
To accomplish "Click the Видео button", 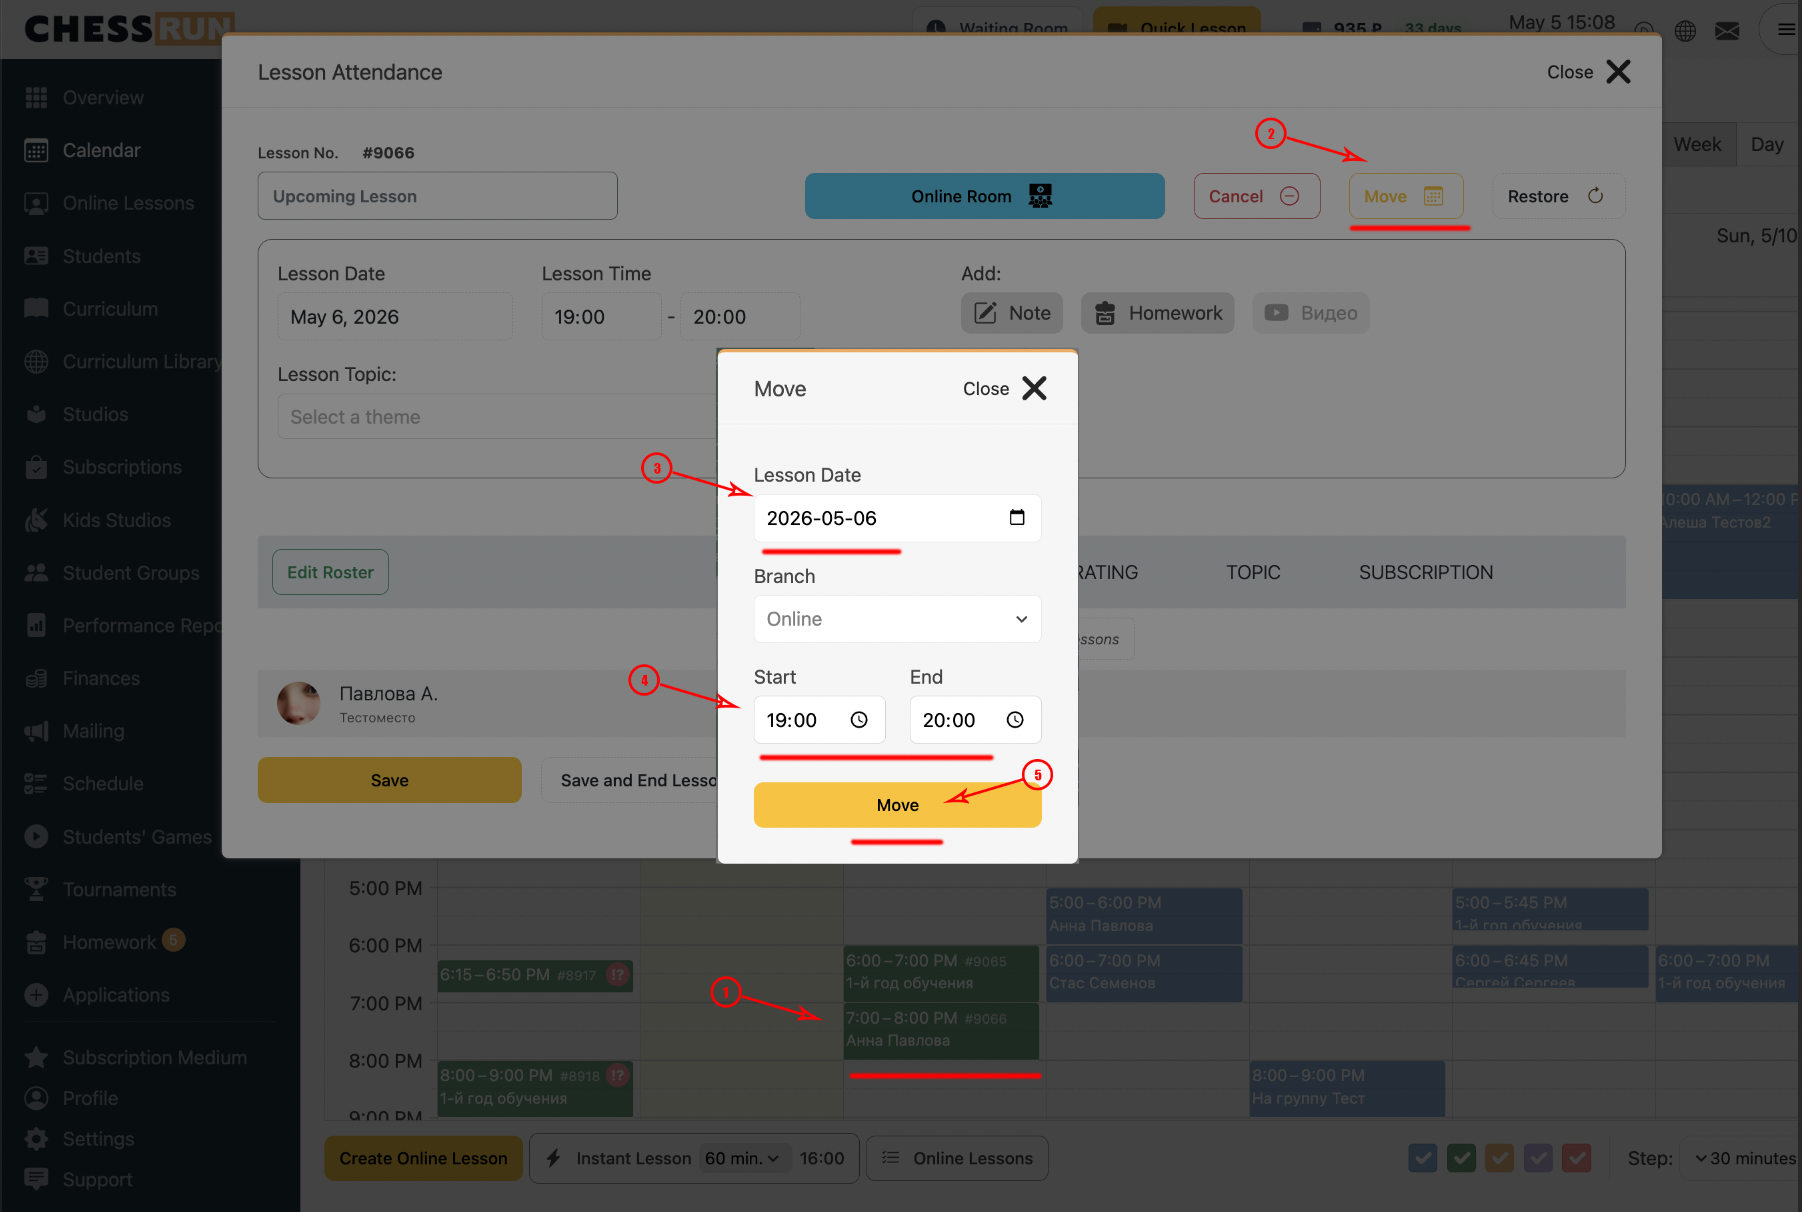I will coord(1311,313).
